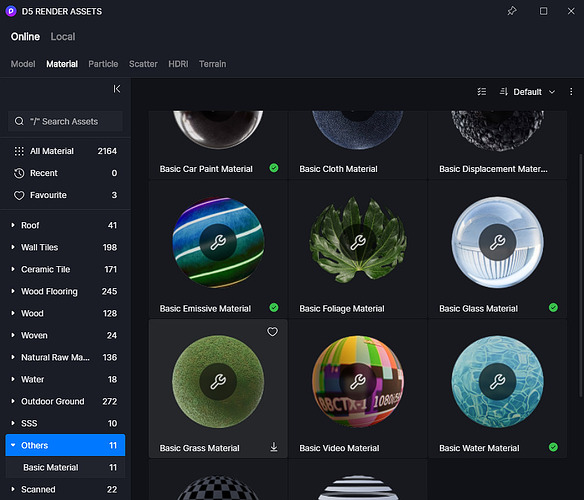Click green checkmark on Basic Emissive Material
584x500 pixels.
tap(274, 307)
